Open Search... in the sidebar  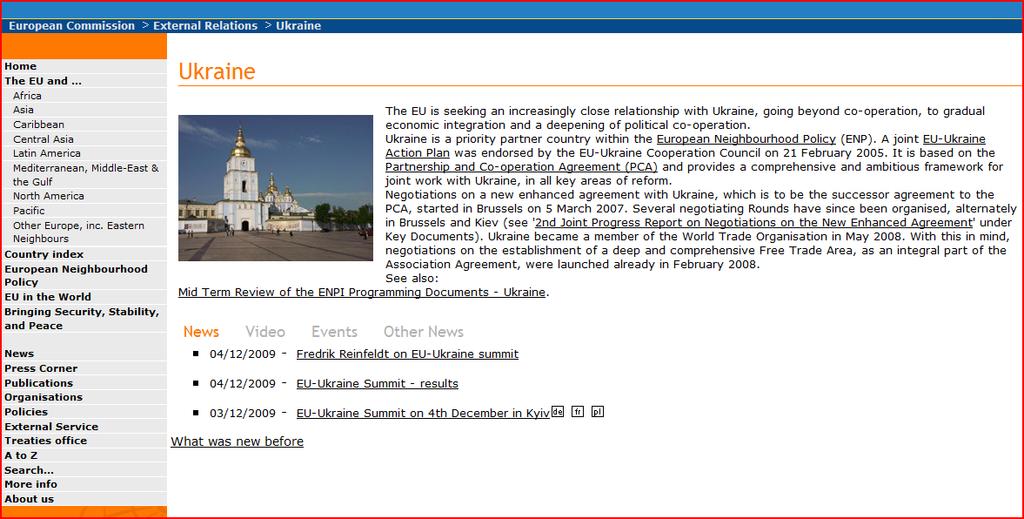pyautogui.click(x=29, y=470)
